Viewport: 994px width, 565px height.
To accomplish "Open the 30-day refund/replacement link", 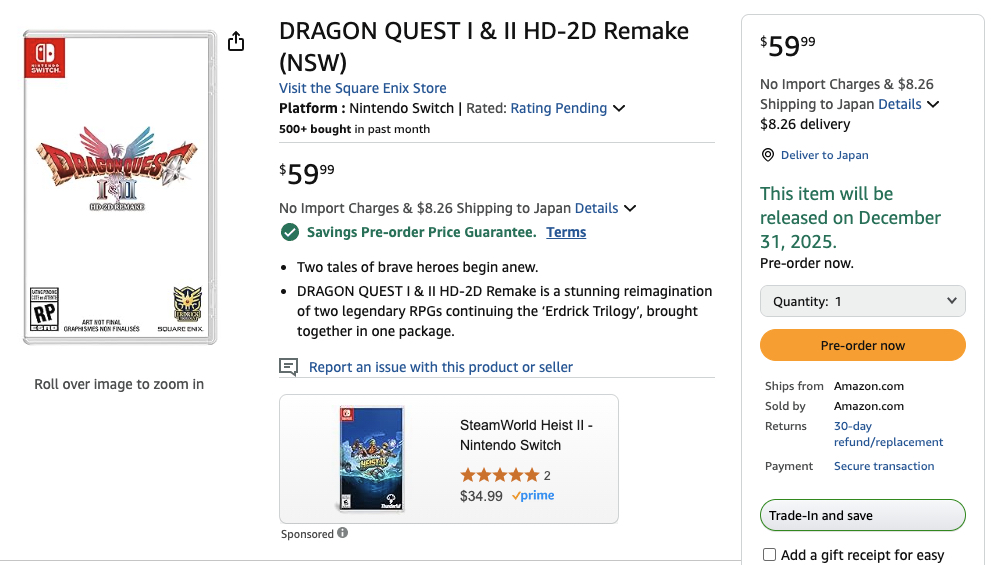I will pos(888,434).
